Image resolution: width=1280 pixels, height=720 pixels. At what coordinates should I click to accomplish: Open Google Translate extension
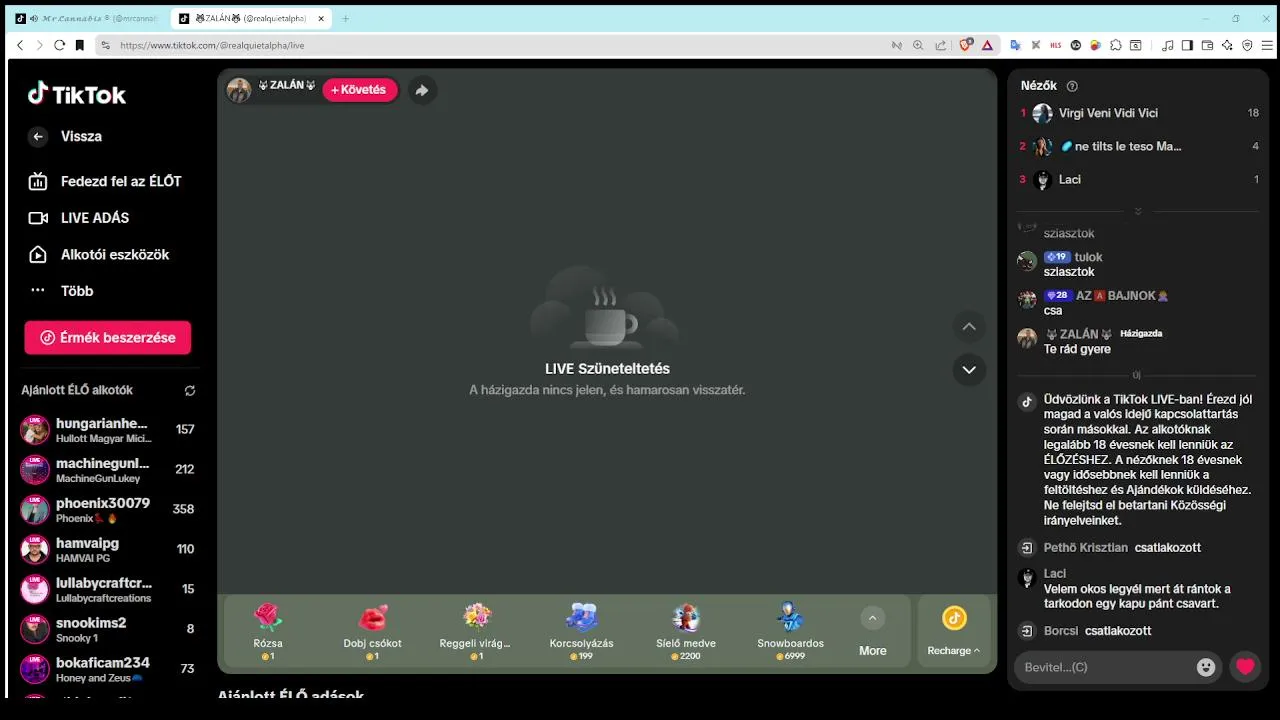1015,45
